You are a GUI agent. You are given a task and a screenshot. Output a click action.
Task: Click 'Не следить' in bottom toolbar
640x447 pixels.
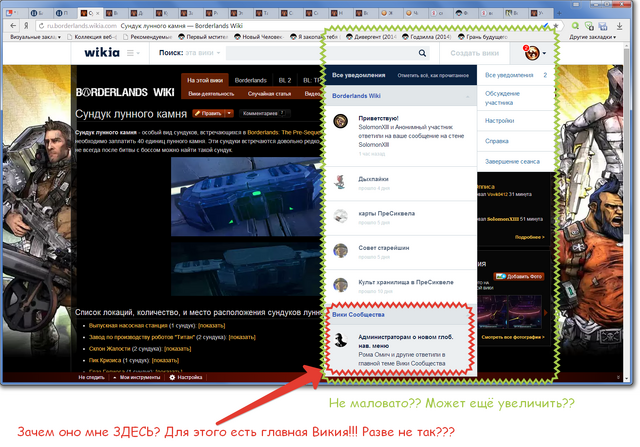click(91, 378)
